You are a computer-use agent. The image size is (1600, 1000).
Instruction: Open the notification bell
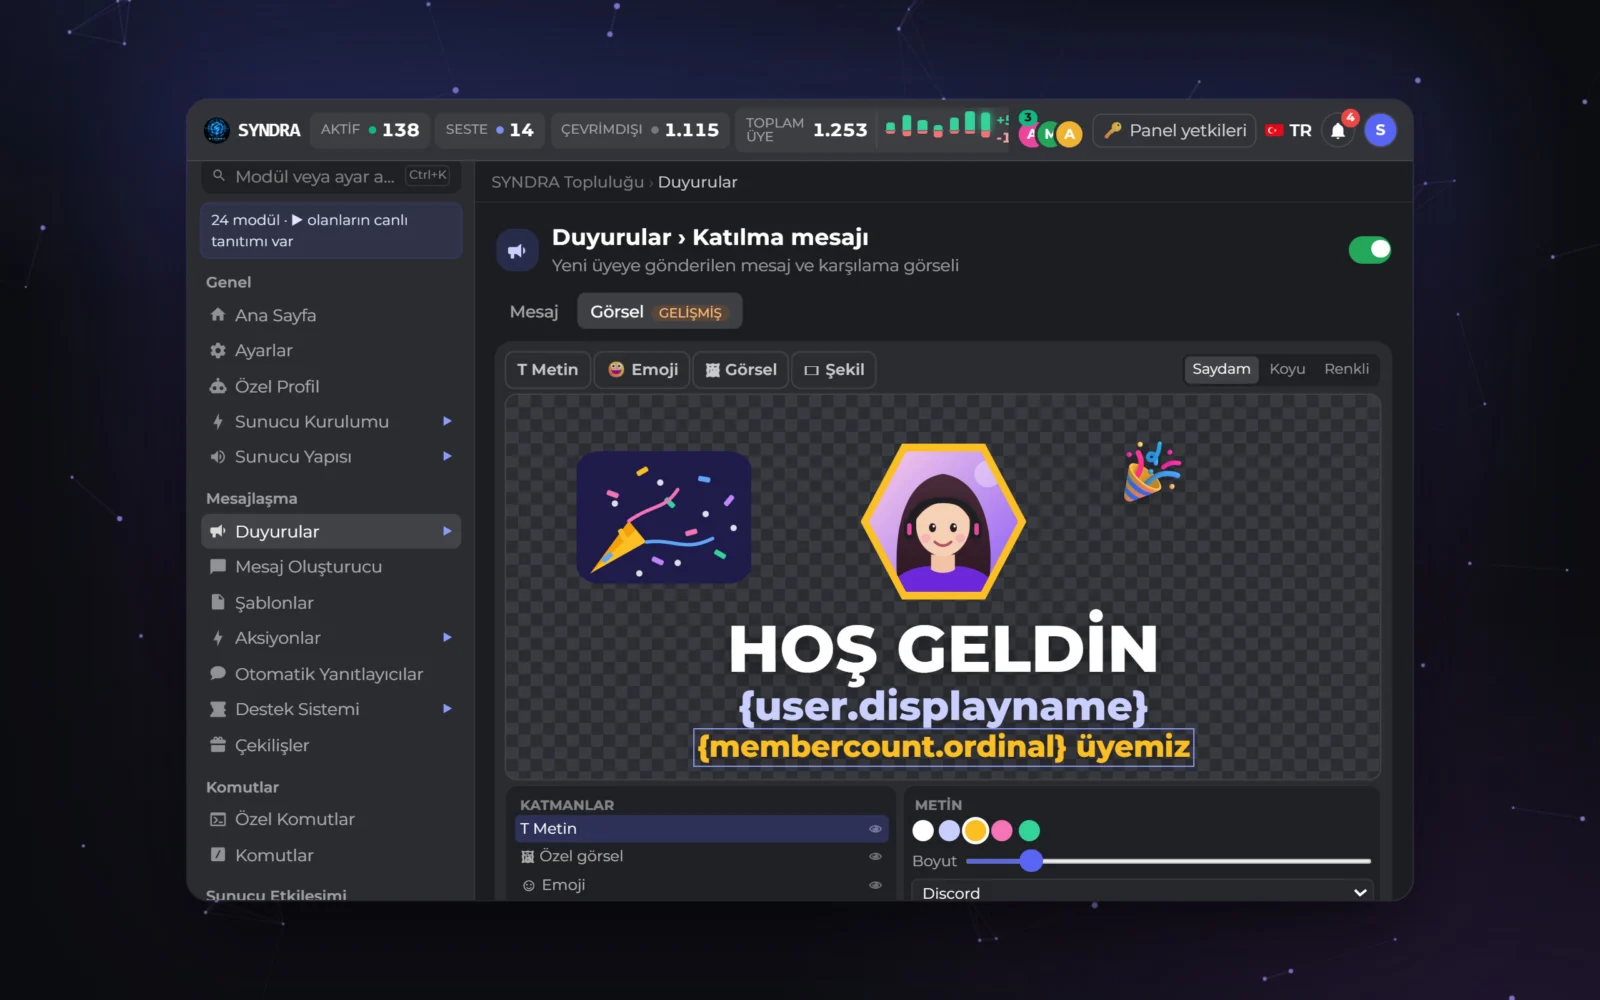coord(1338,131)
